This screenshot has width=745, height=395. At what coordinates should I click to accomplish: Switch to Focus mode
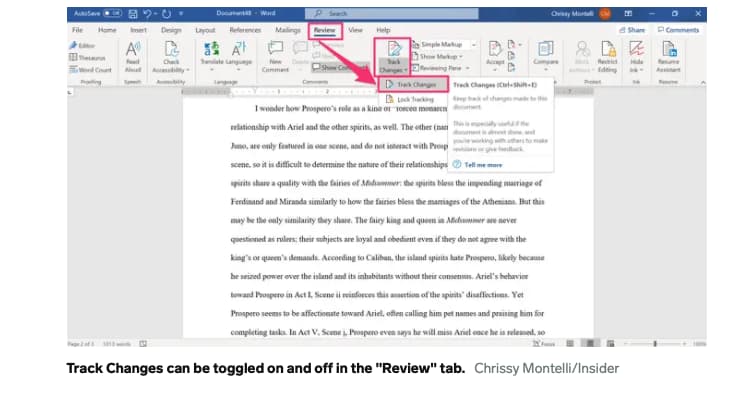tap(544, 344)
